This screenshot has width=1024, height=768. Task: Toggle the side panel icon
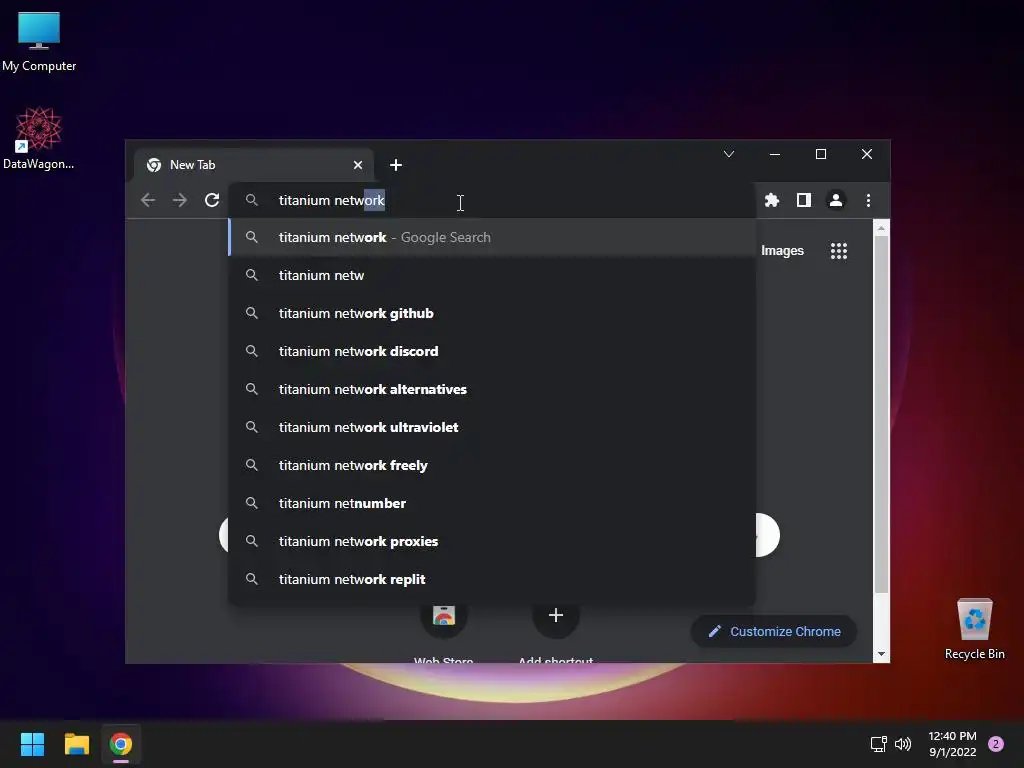pyautogui.click(x=804, y=200)
